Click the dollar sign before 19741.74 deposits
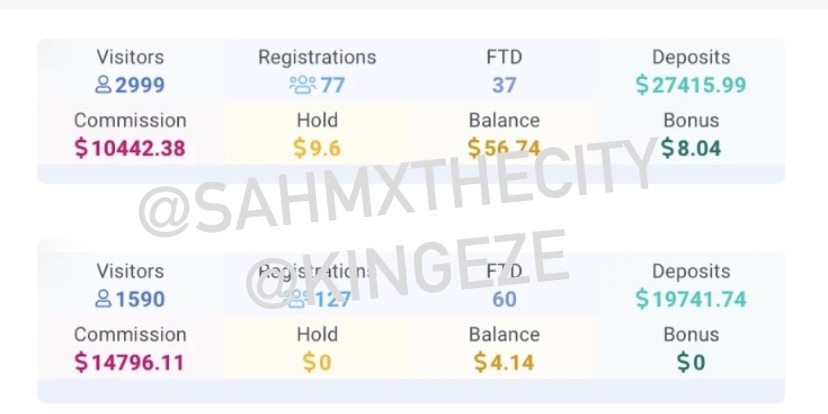 click(x=642, y=299)
